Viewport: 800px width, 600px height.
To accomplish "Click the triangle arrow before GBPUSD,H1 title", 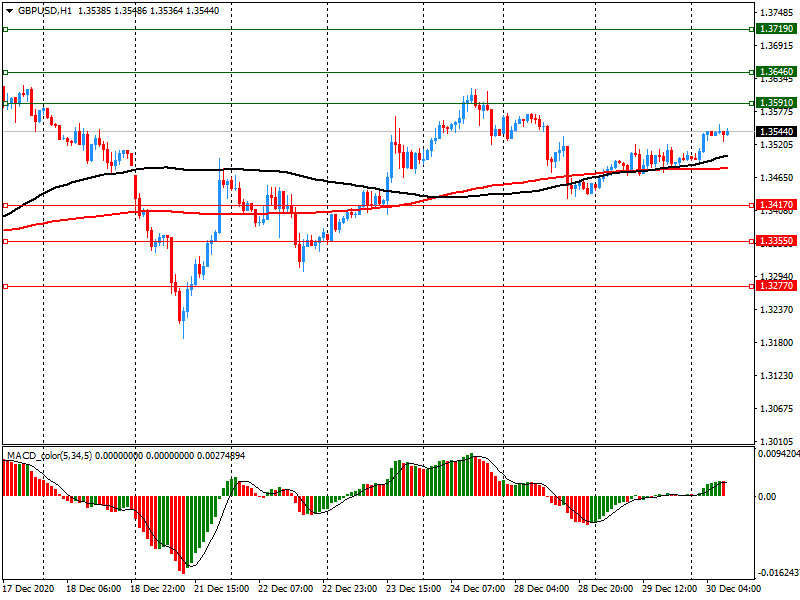I will 8,10.
